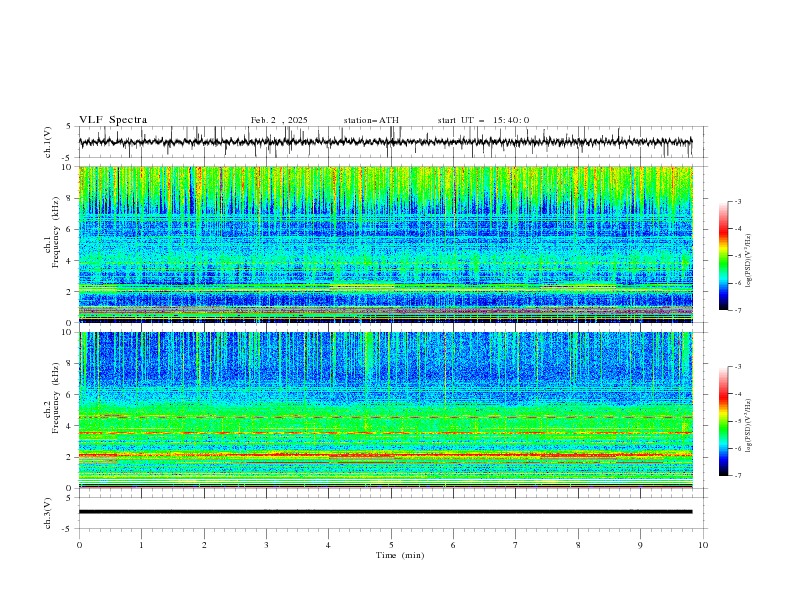Click the '-3' label on upper colorbar
The height and width of the screenshot is (612, 792).
738,201
